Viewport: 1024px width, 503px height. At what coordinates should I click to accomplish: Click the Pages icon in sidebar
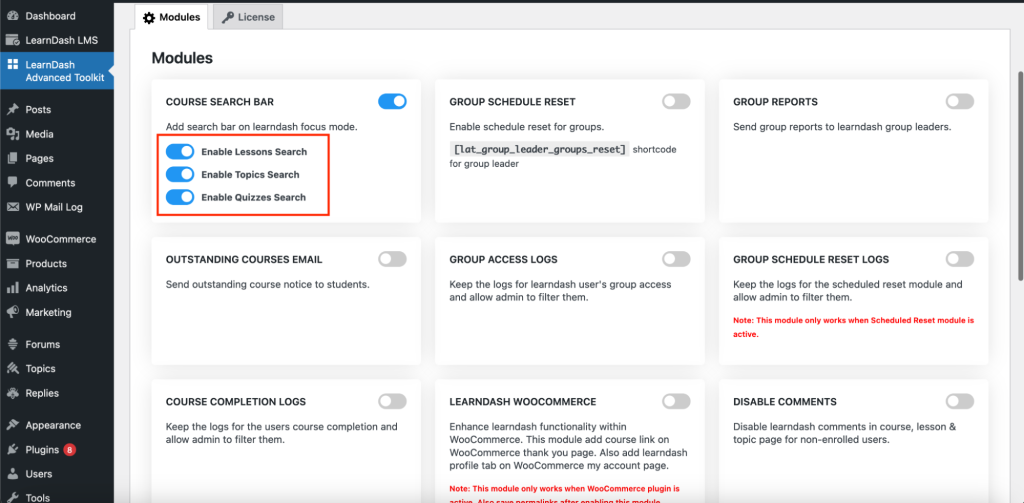(12, 158)
